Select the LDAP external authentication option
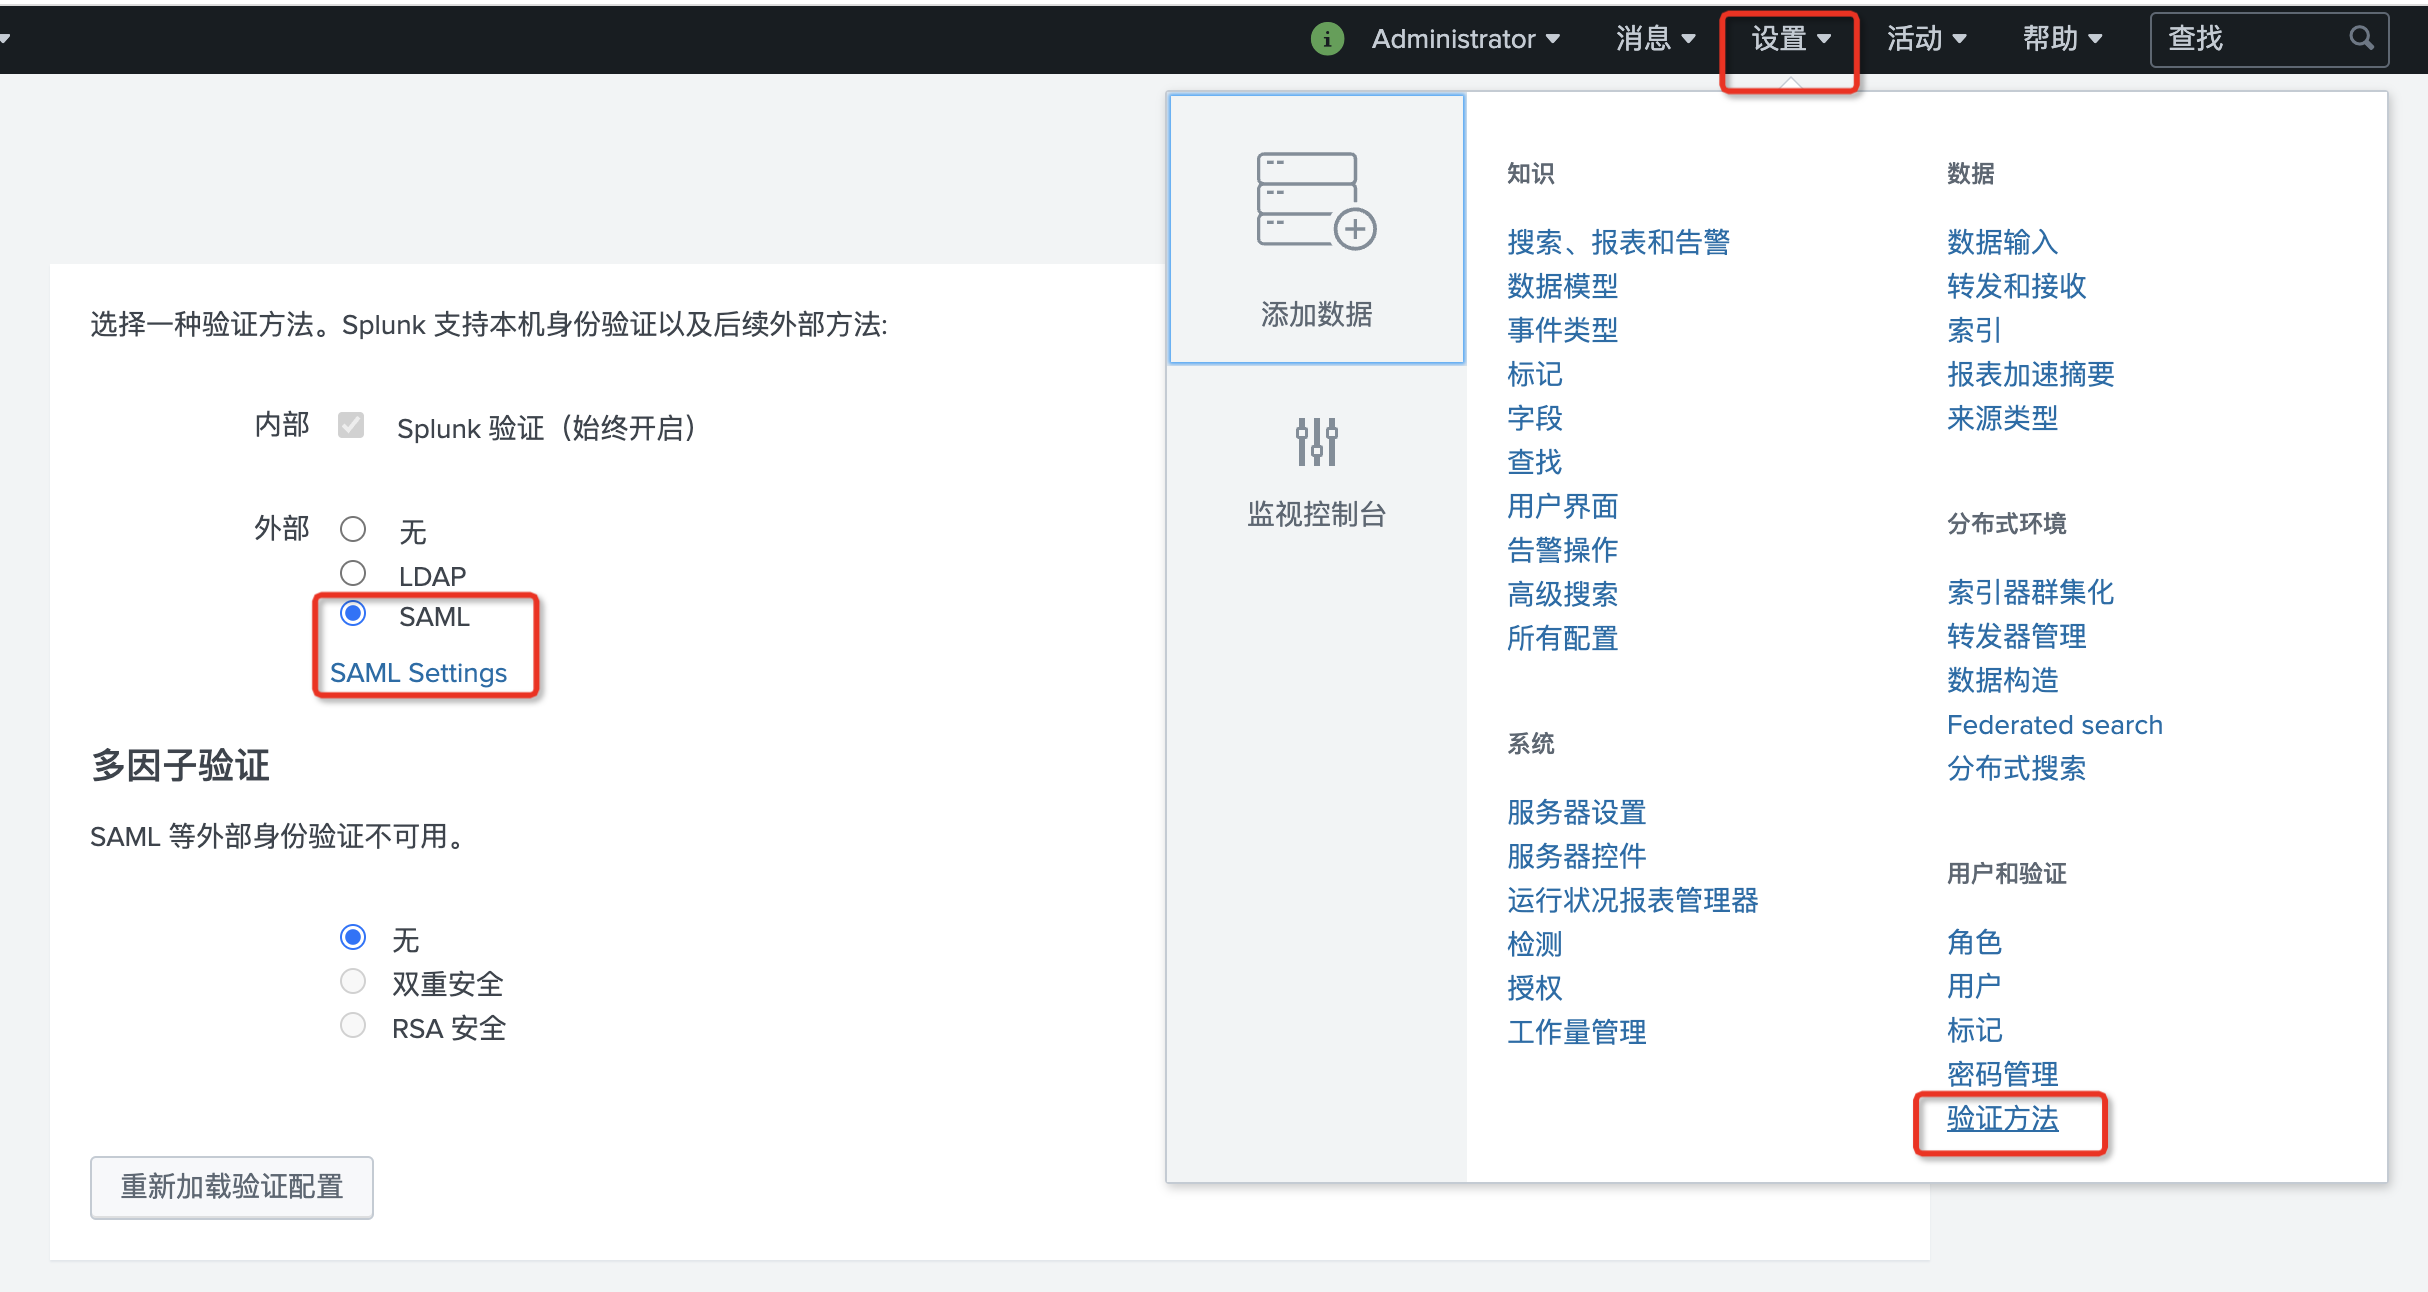This screenshot has width=2428, height=1292. tap(353, 573)
